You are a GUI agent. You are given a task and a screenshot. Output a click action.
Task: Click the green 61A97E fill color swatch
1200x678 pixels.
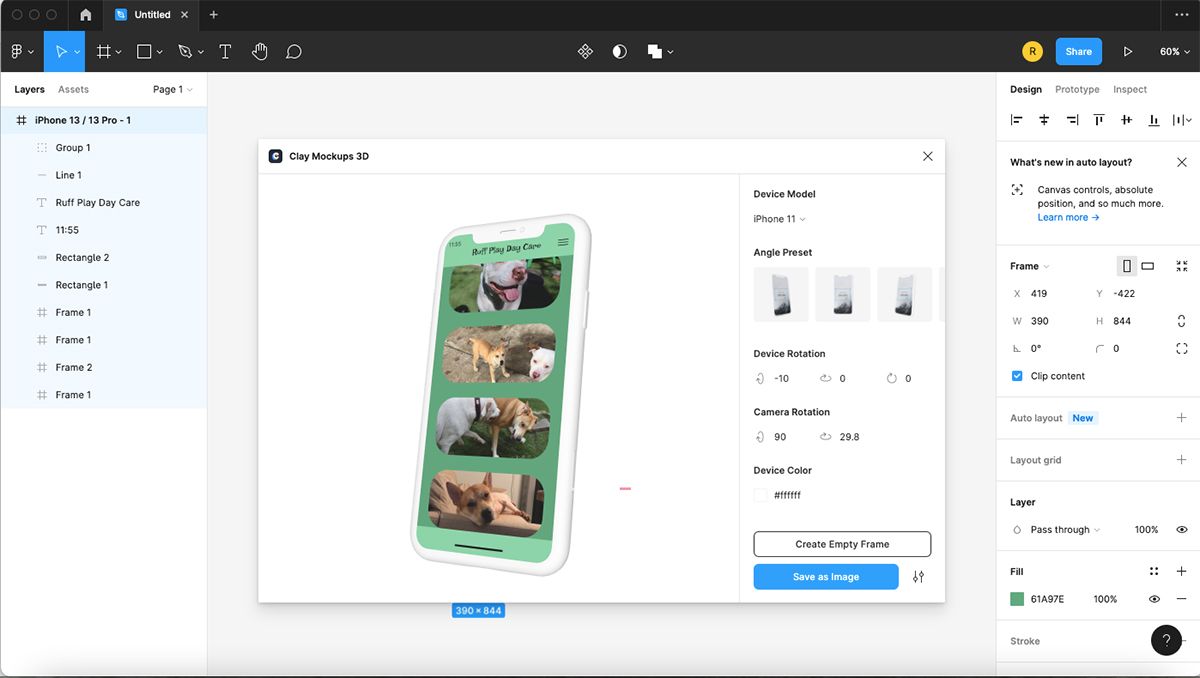coord(1016,598)
